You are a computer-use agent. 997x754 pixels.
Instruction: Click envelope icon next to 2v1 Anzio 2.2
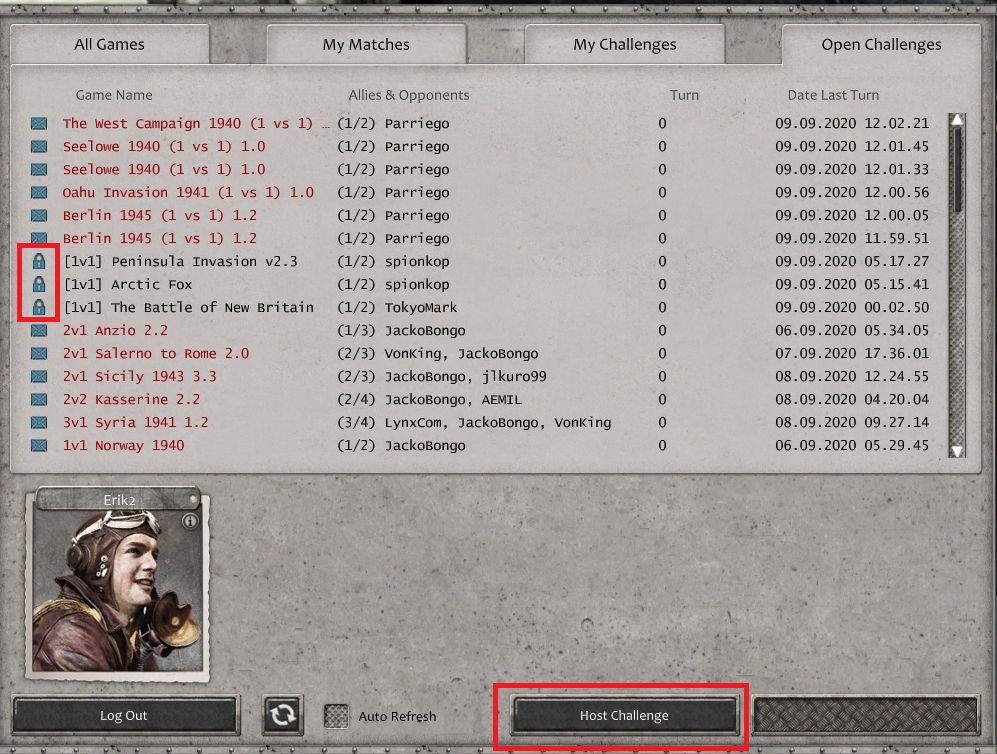(x=39, y=331)
